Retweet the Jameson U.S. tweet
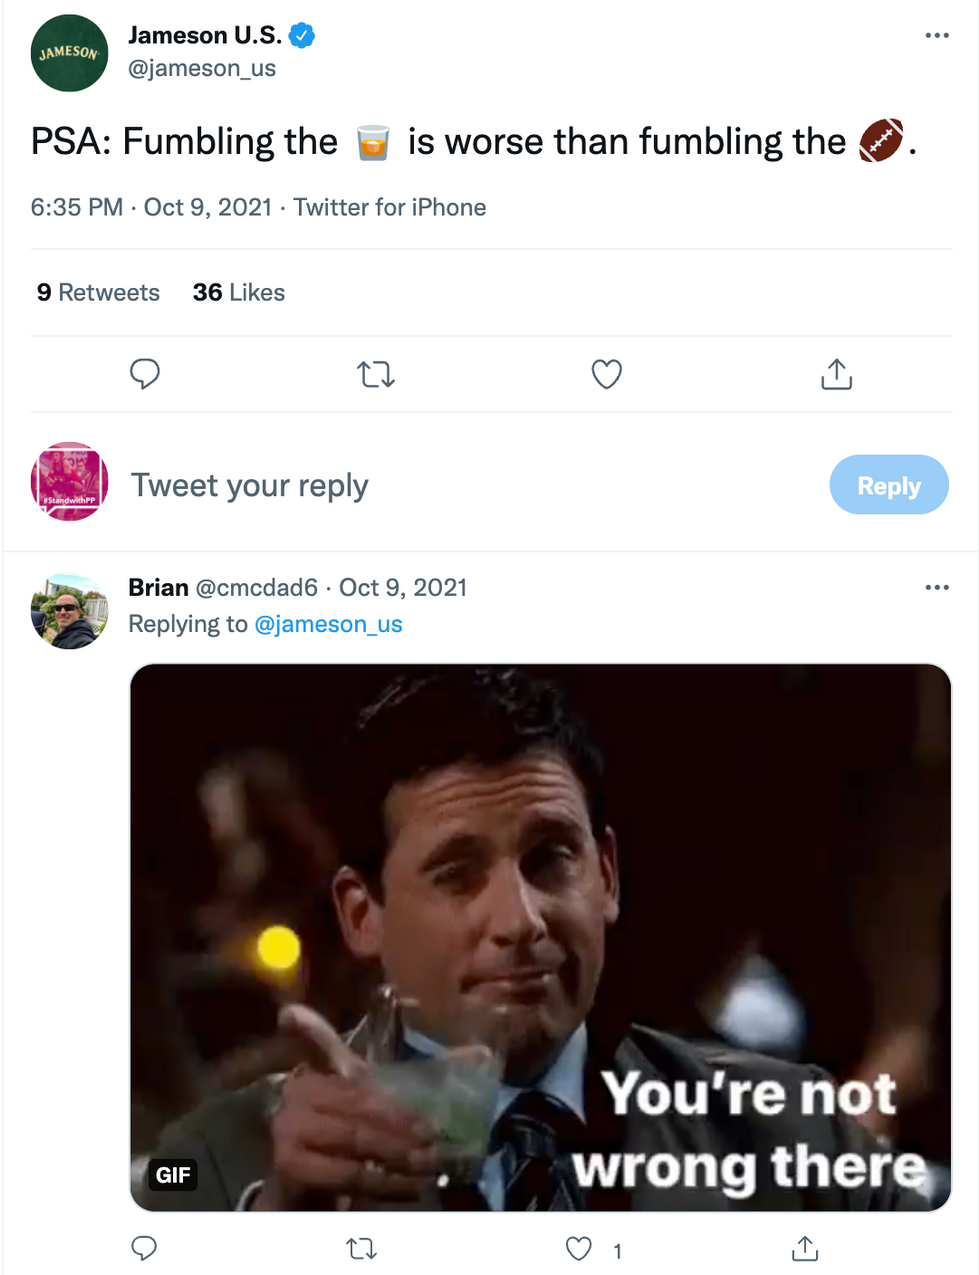The height and width of the screenshot is (1275, 979). 376,375
